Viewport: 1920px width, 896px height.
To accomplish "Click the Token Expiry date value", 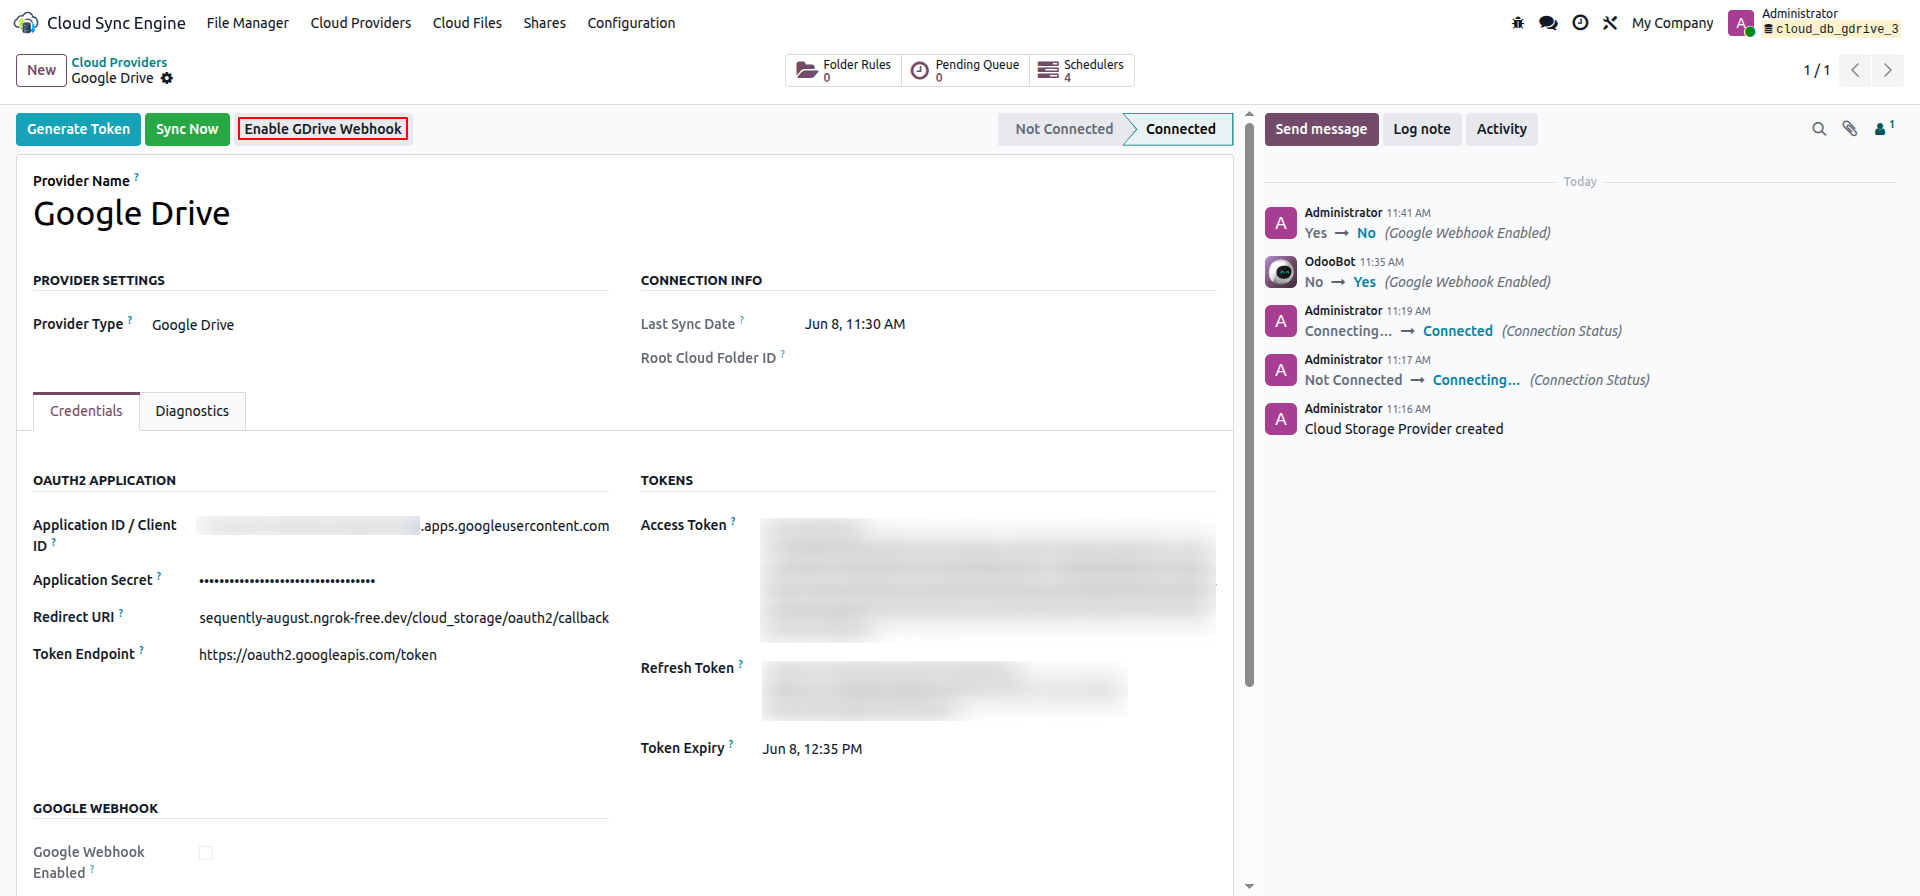I will click(812, 749).
